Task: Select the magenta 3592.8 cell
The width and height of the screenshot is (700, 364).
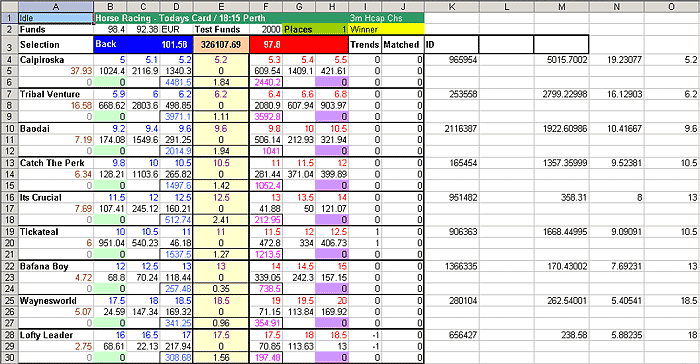Action: click(x=266, y=117)
